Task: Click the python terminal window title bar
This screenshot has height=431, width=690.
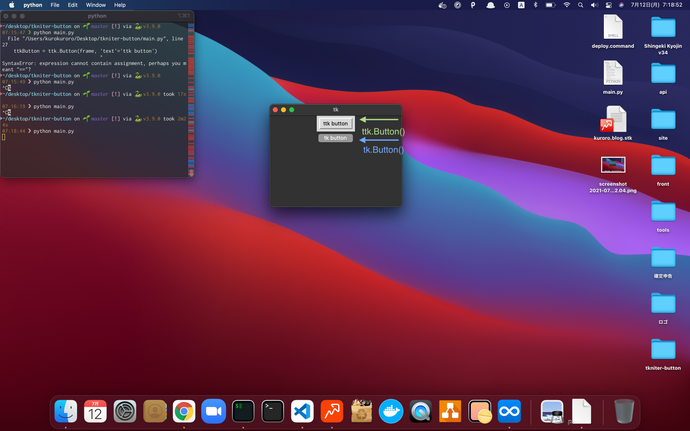Action: 97,16
